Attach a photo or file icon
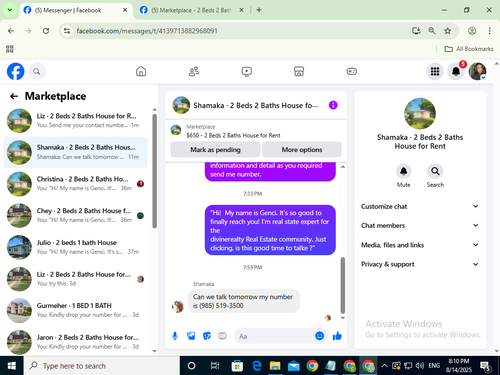The height and width of the screenshot is (375, 500). click(191, 336)
